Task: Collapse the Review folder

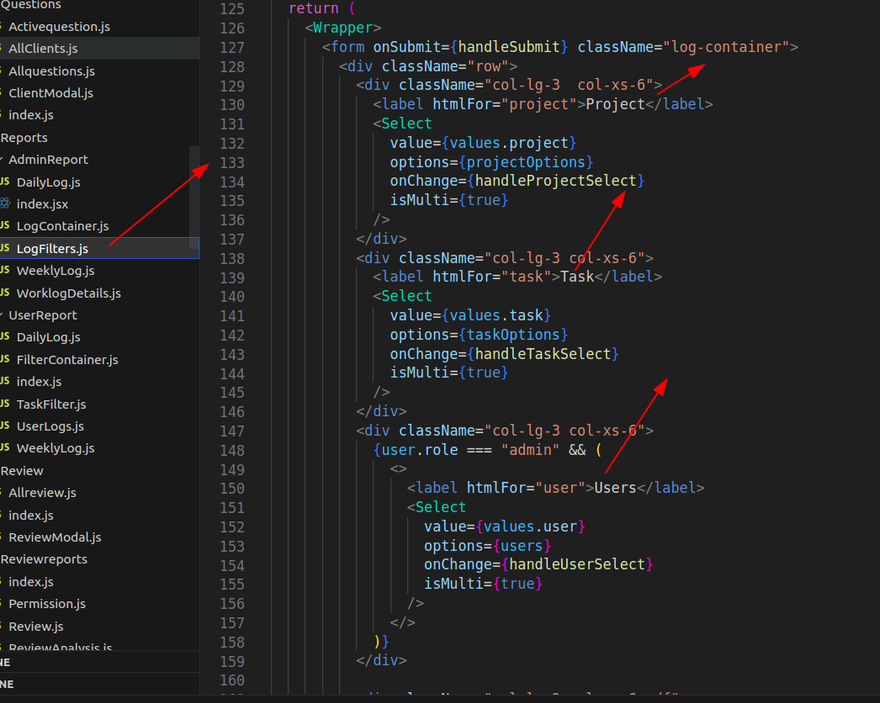Action: click(x=22, y=471)
